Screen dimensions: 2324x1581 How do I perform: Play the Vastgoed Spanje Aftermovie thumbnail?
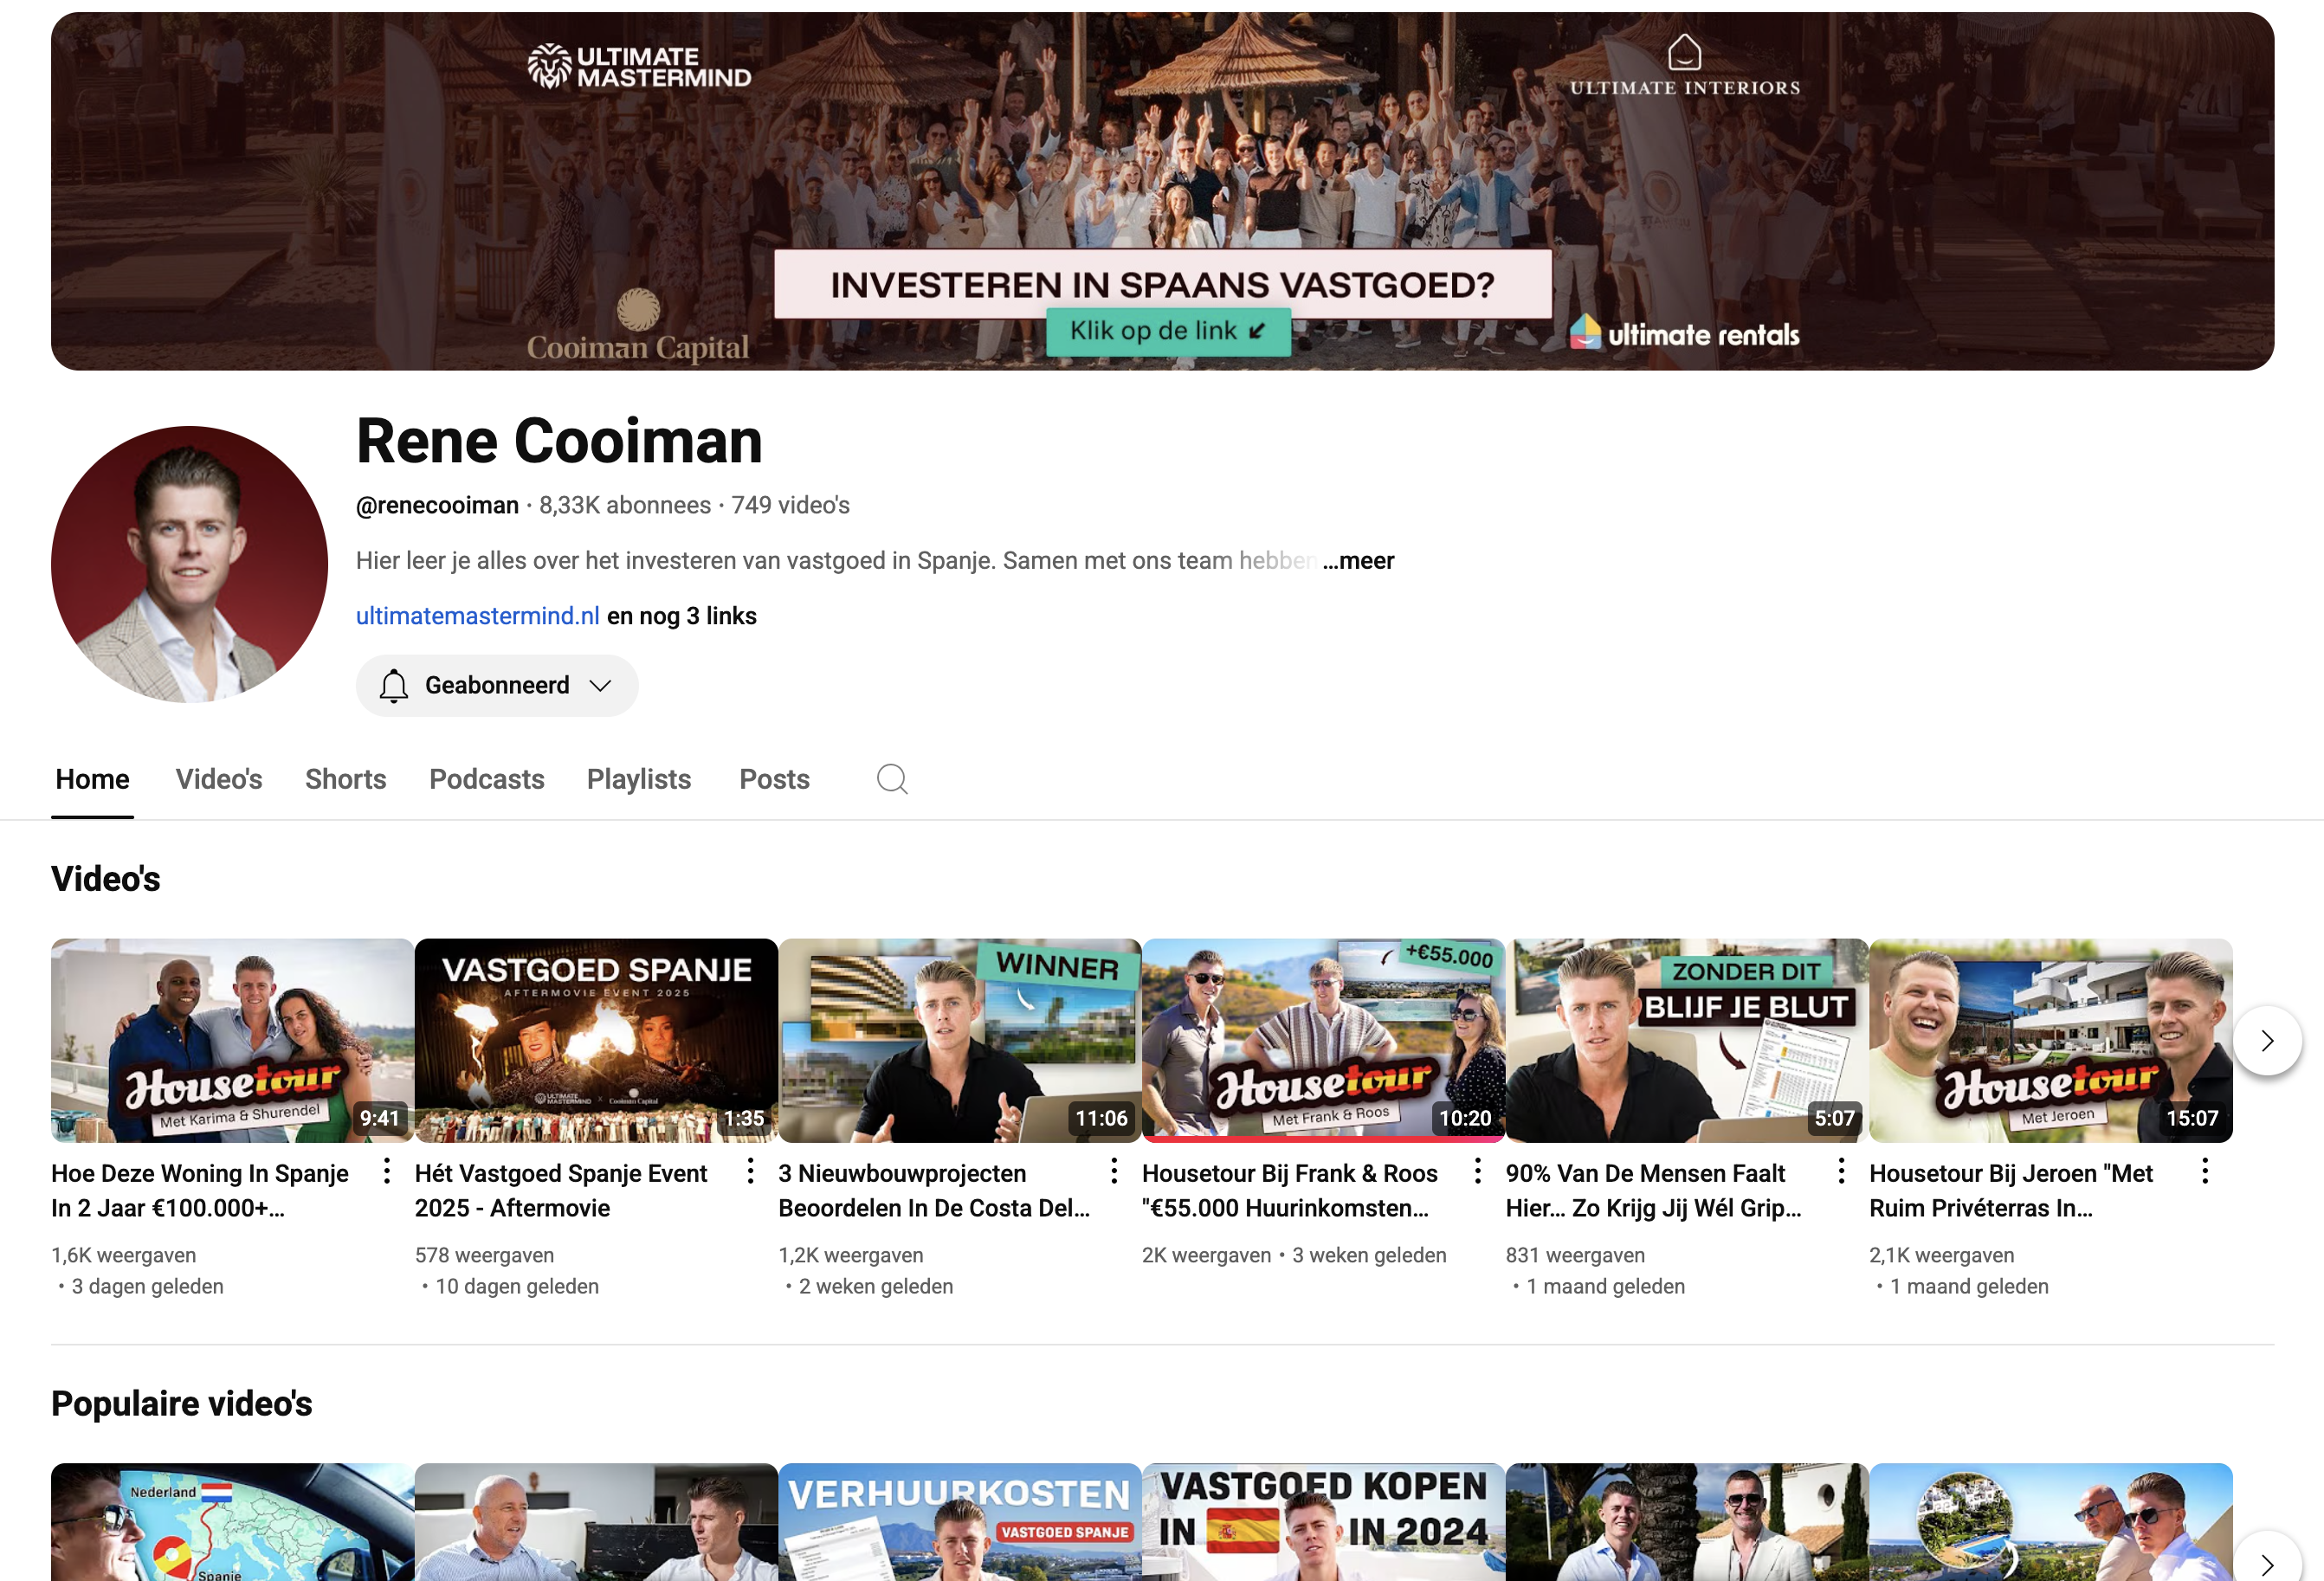pos(596,1040)
